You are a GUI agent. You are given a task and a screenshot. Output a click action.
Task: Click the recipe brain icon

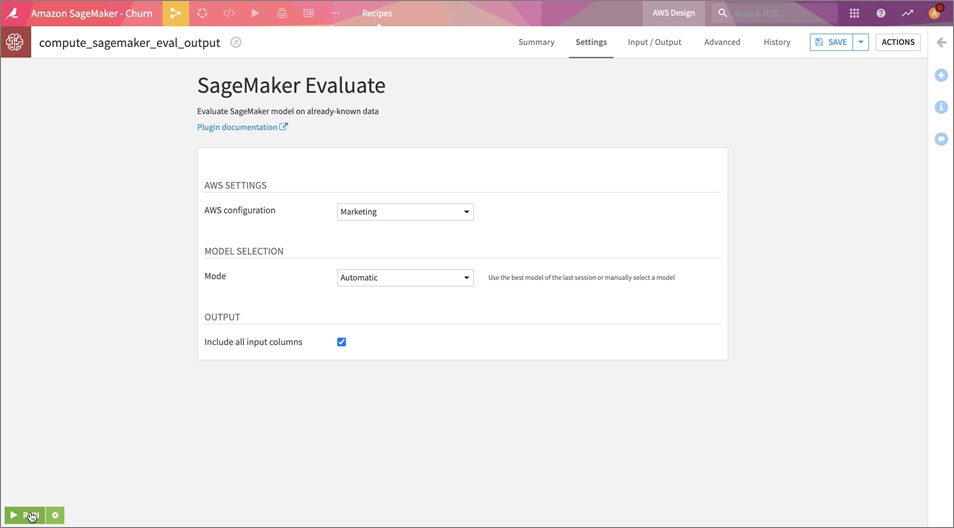coord(15,42)
